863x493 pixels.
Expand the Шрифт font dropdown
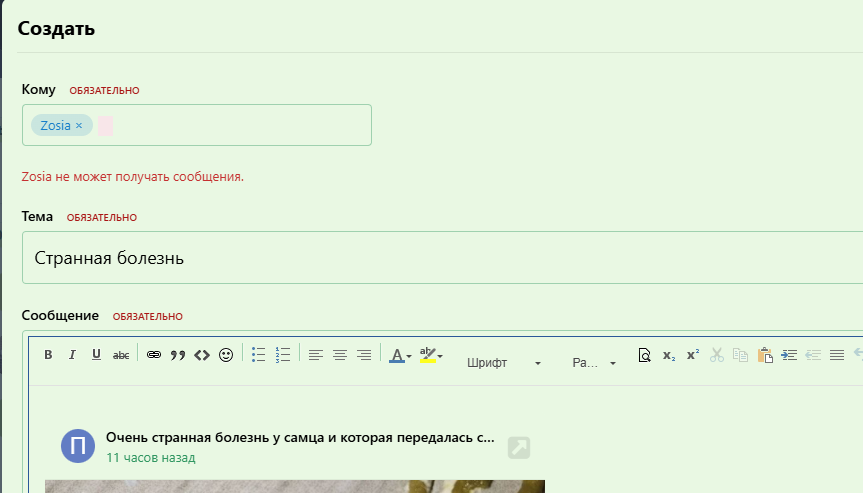tap(504, 363)
